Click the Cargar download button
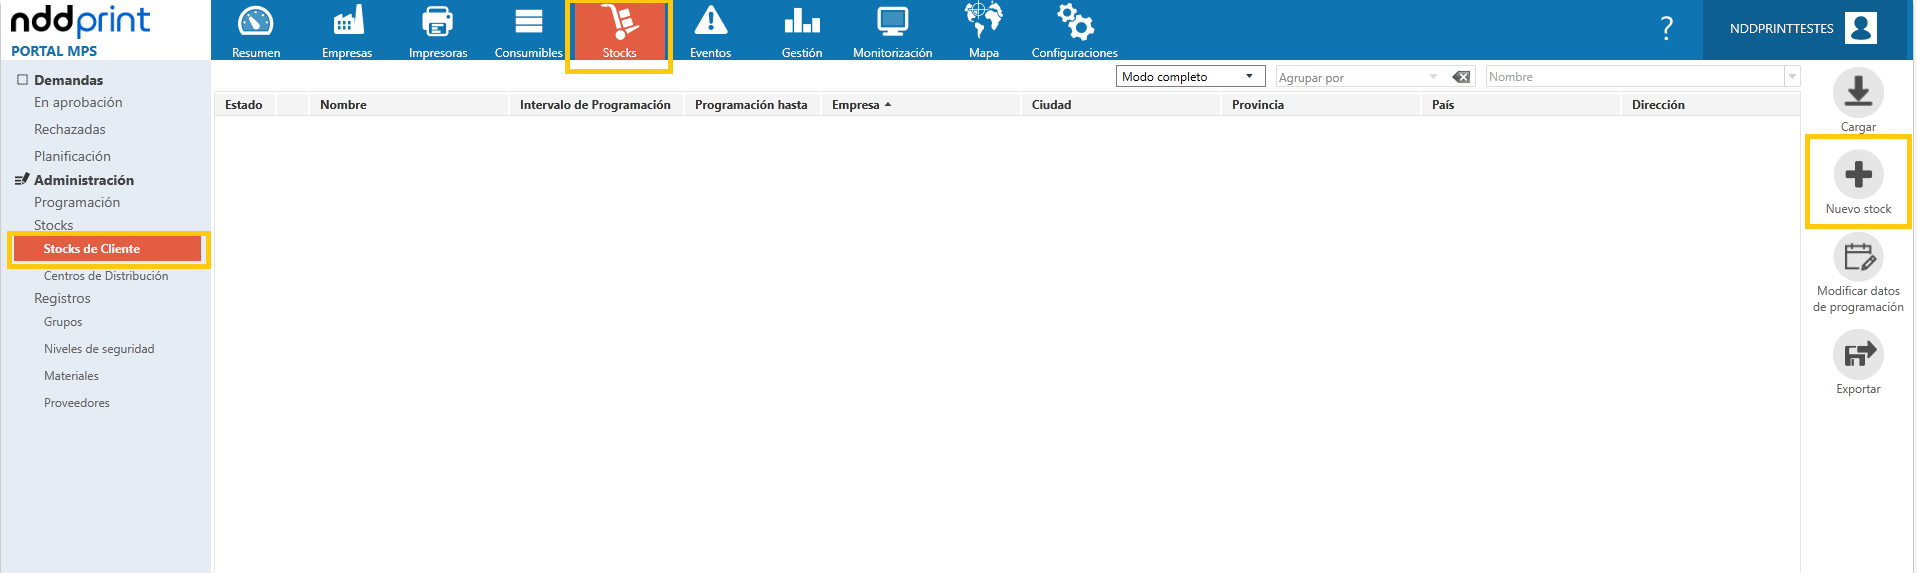The height and width of the screenshot is (573, 1917). [x=1858, y=93]
